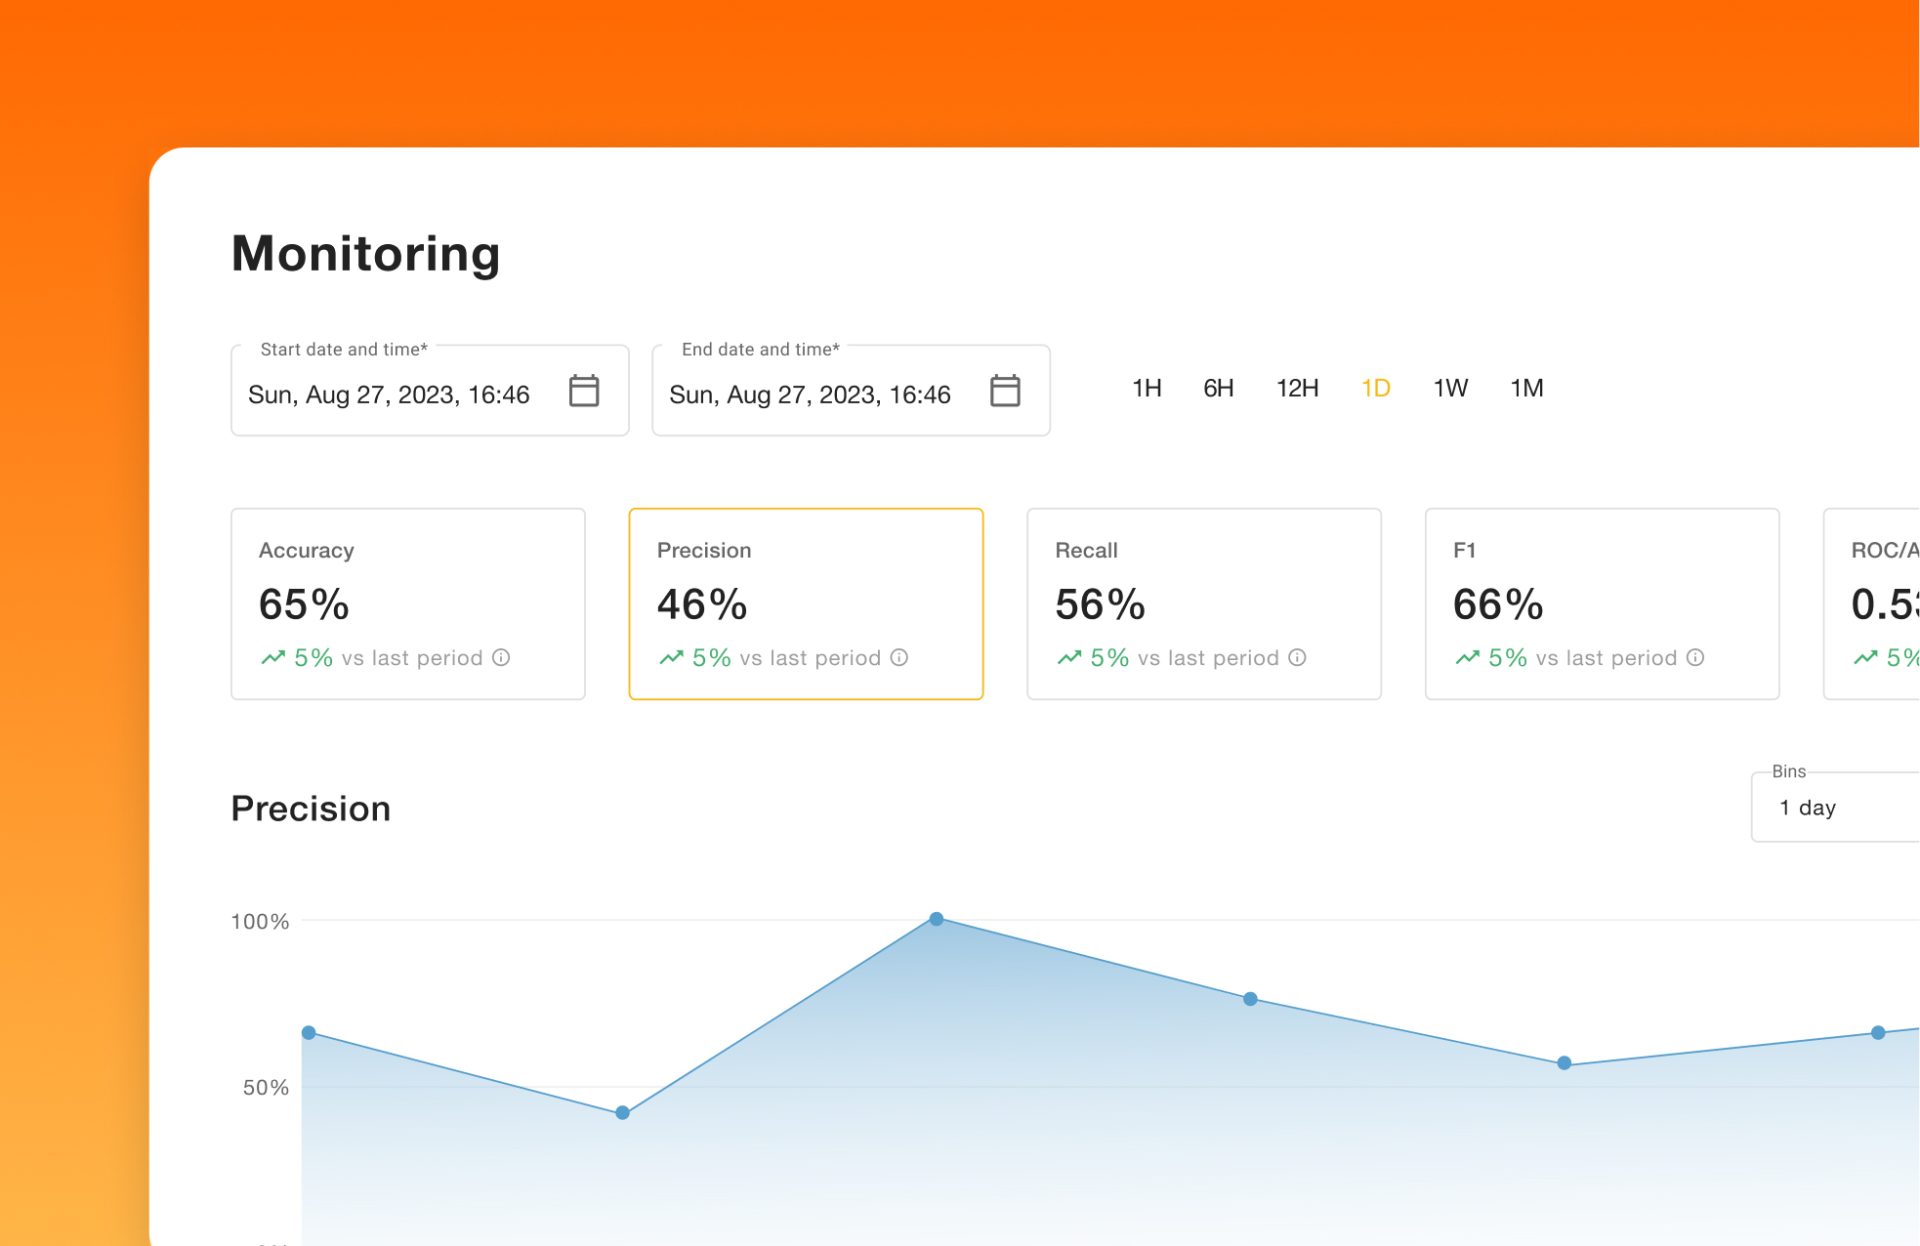Select the 1M time range
1920x1246 pixels.
tap(1526, 388)
